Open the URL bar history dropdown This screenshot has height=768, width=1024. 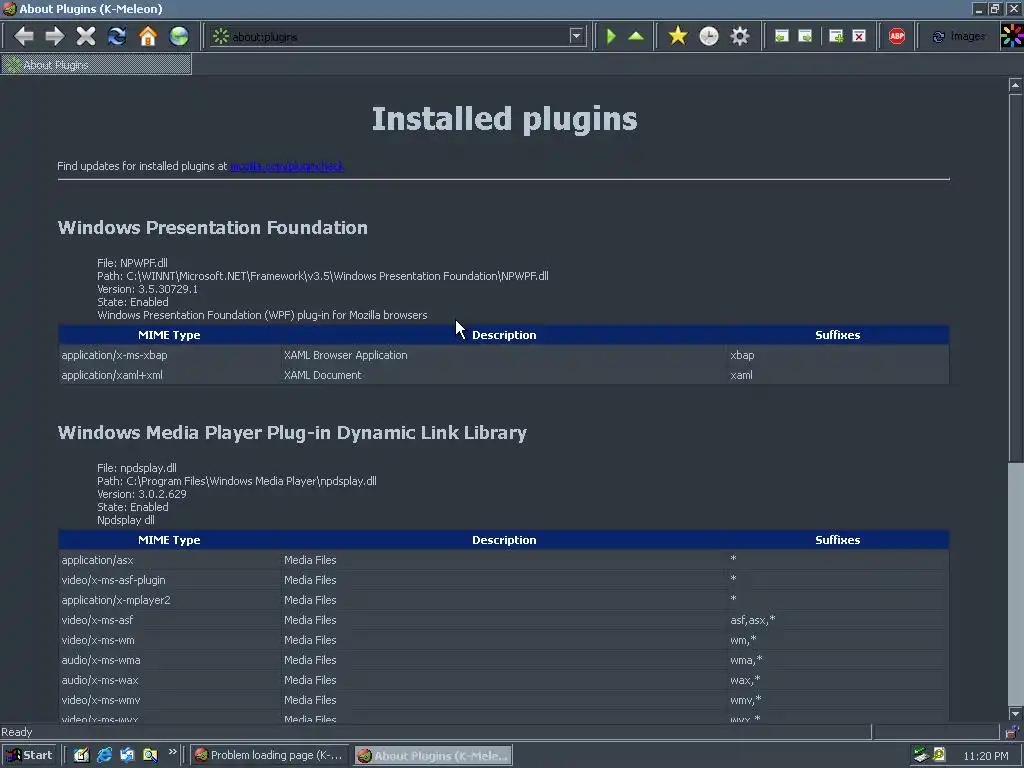tap(576, 36)
